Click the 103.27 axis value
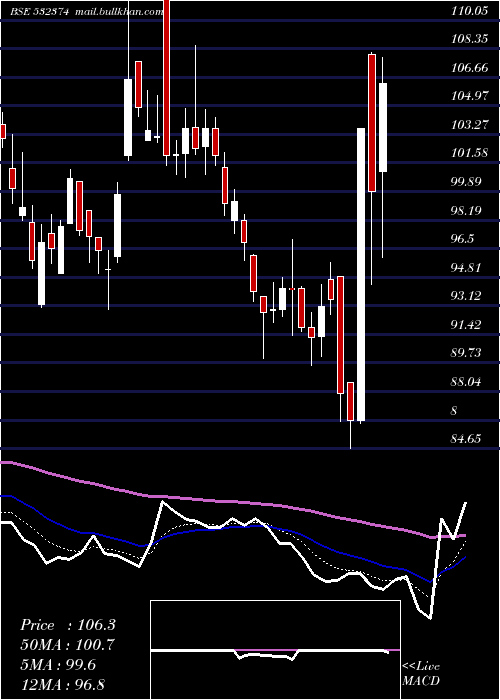 (469, 125)
